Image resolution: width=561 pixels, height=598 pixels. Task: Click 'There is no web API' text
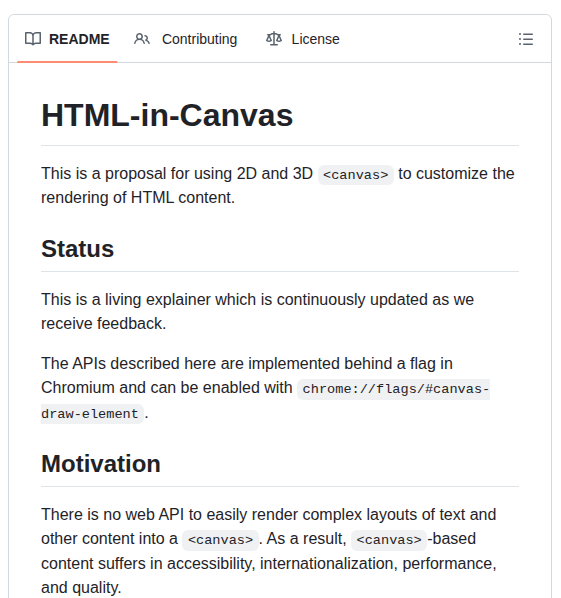click(x=113, y=514)
